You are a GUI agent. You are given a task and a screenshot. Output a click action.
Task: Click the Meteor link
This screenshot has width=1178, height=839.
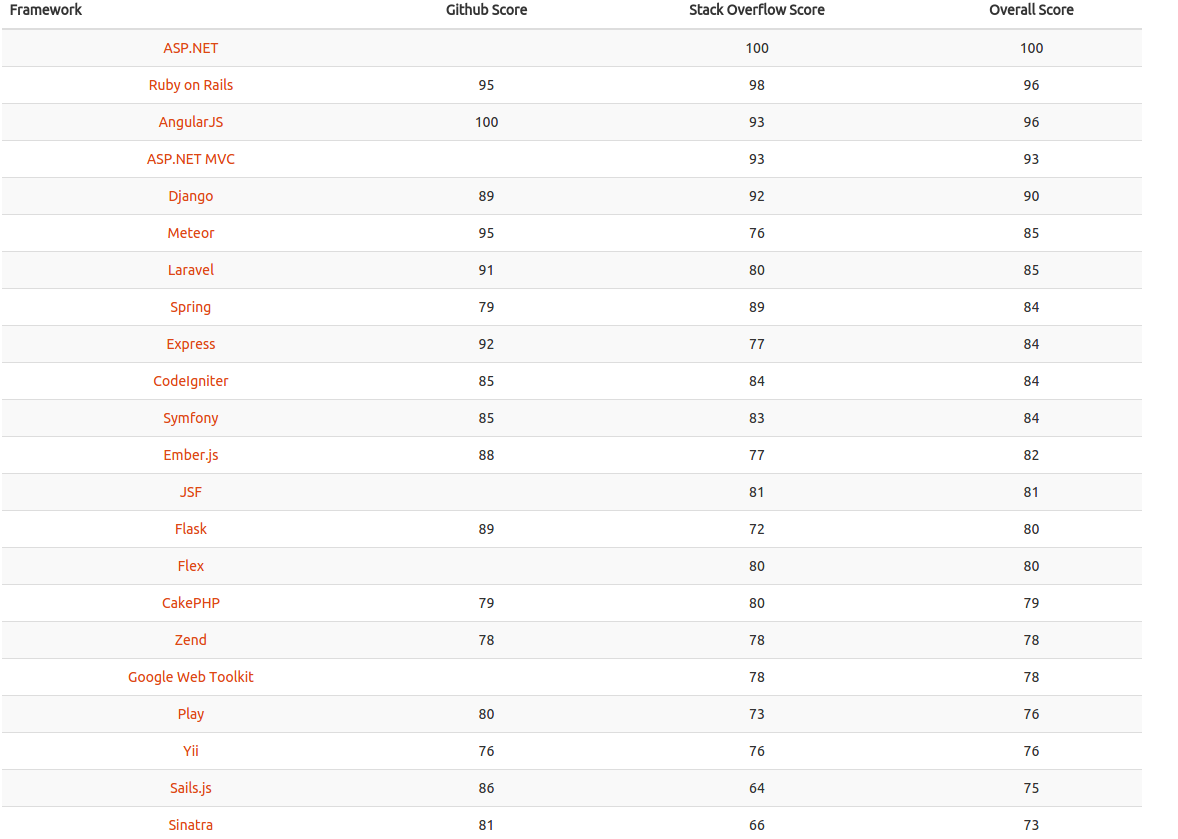tap(191, 233)
